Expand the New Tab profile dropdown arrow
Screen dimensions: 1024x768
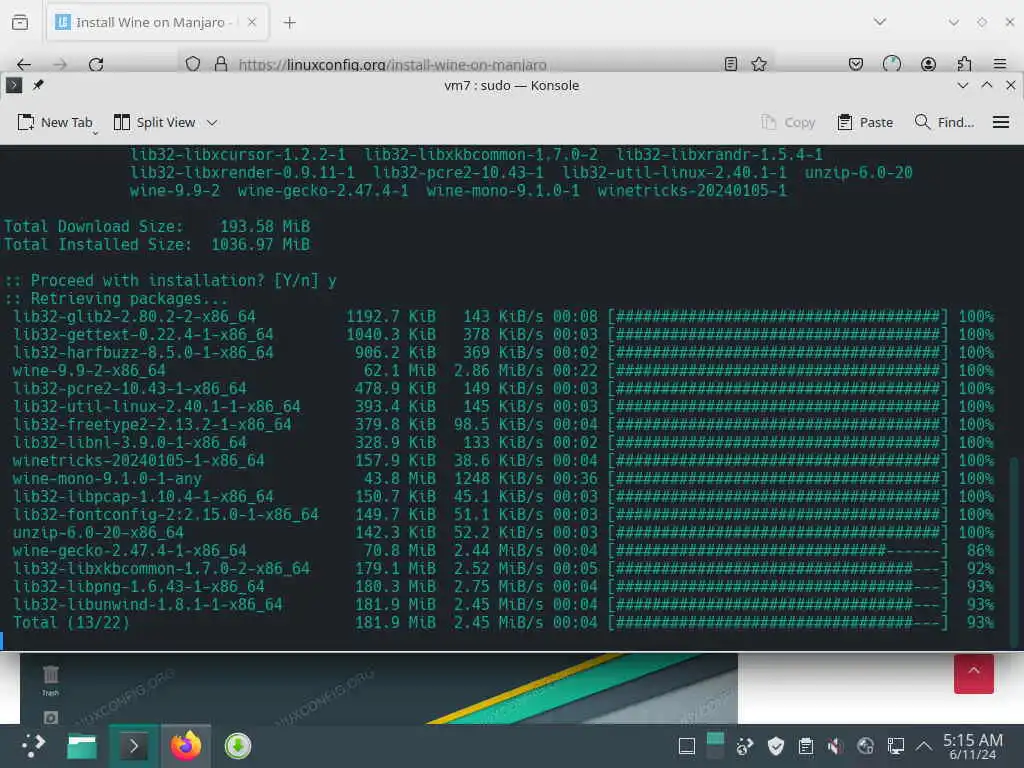click(x=95, y=133)
